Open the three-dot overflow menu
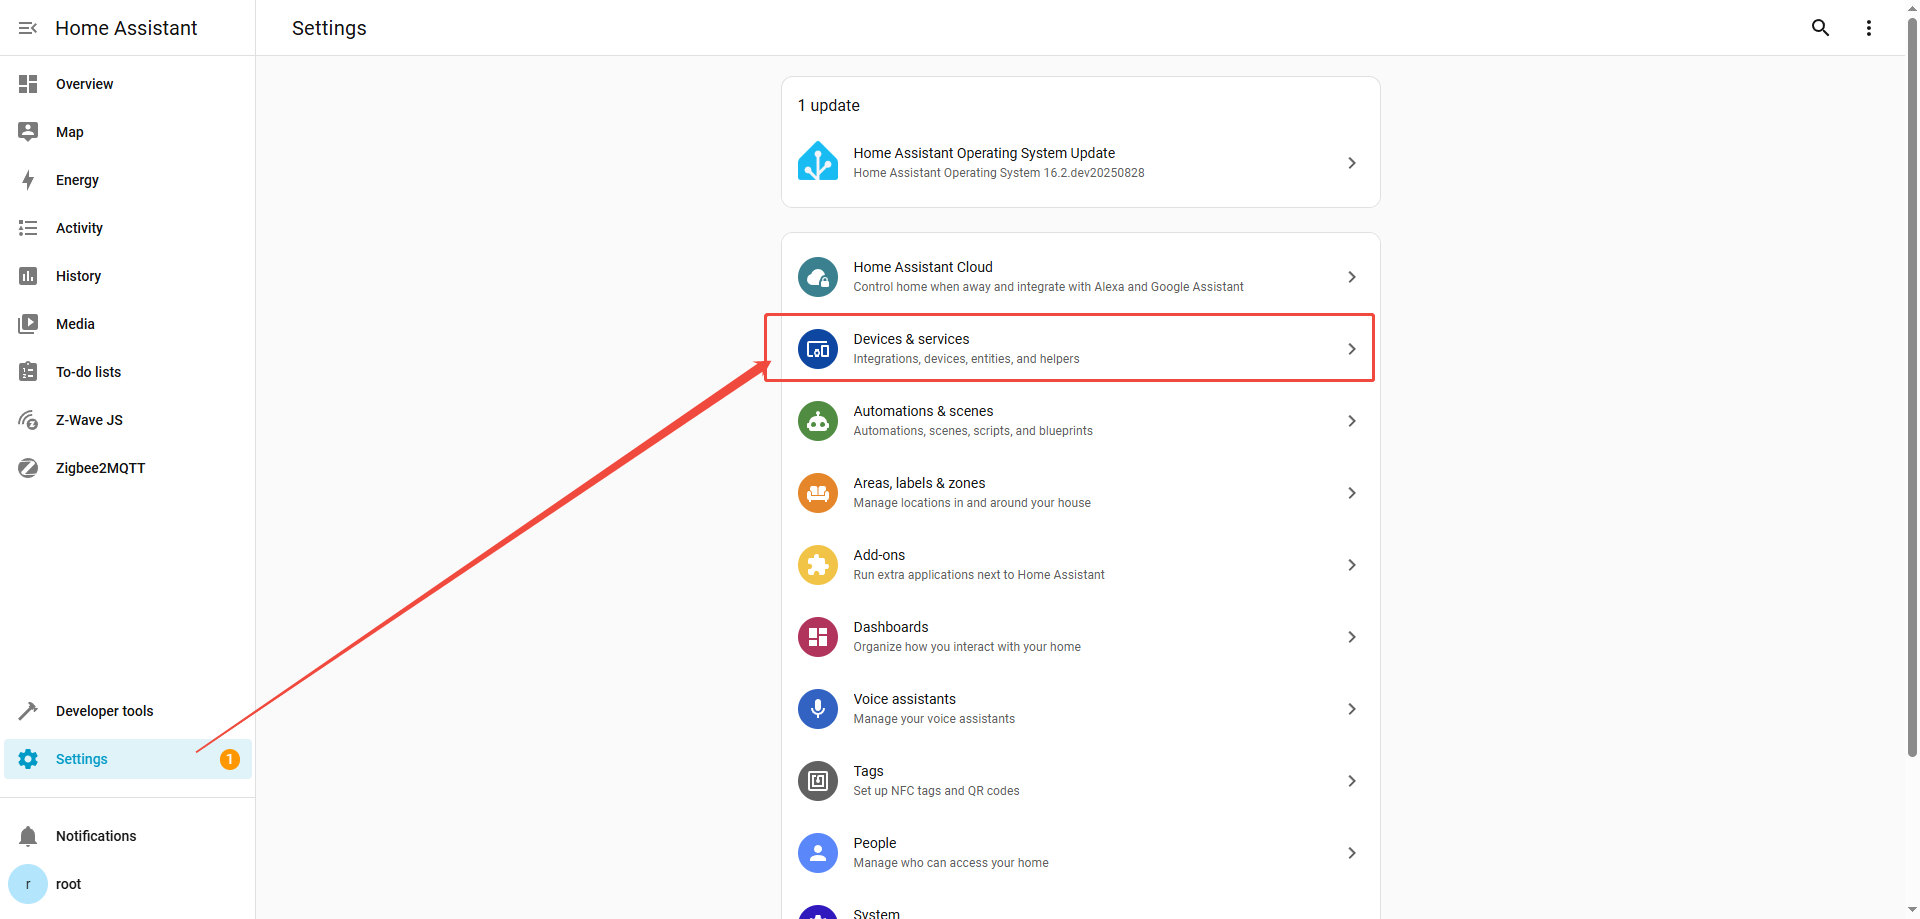The width and height of the screenshot is (1920, 919). [x=1868, y=28]
